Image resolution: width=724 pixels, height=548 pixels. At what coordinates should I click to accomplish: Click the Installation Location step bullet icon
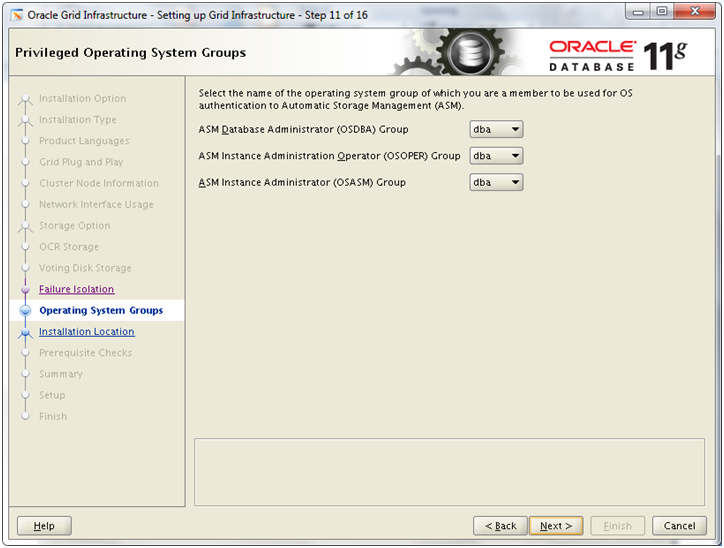click(x=25, y=332)
